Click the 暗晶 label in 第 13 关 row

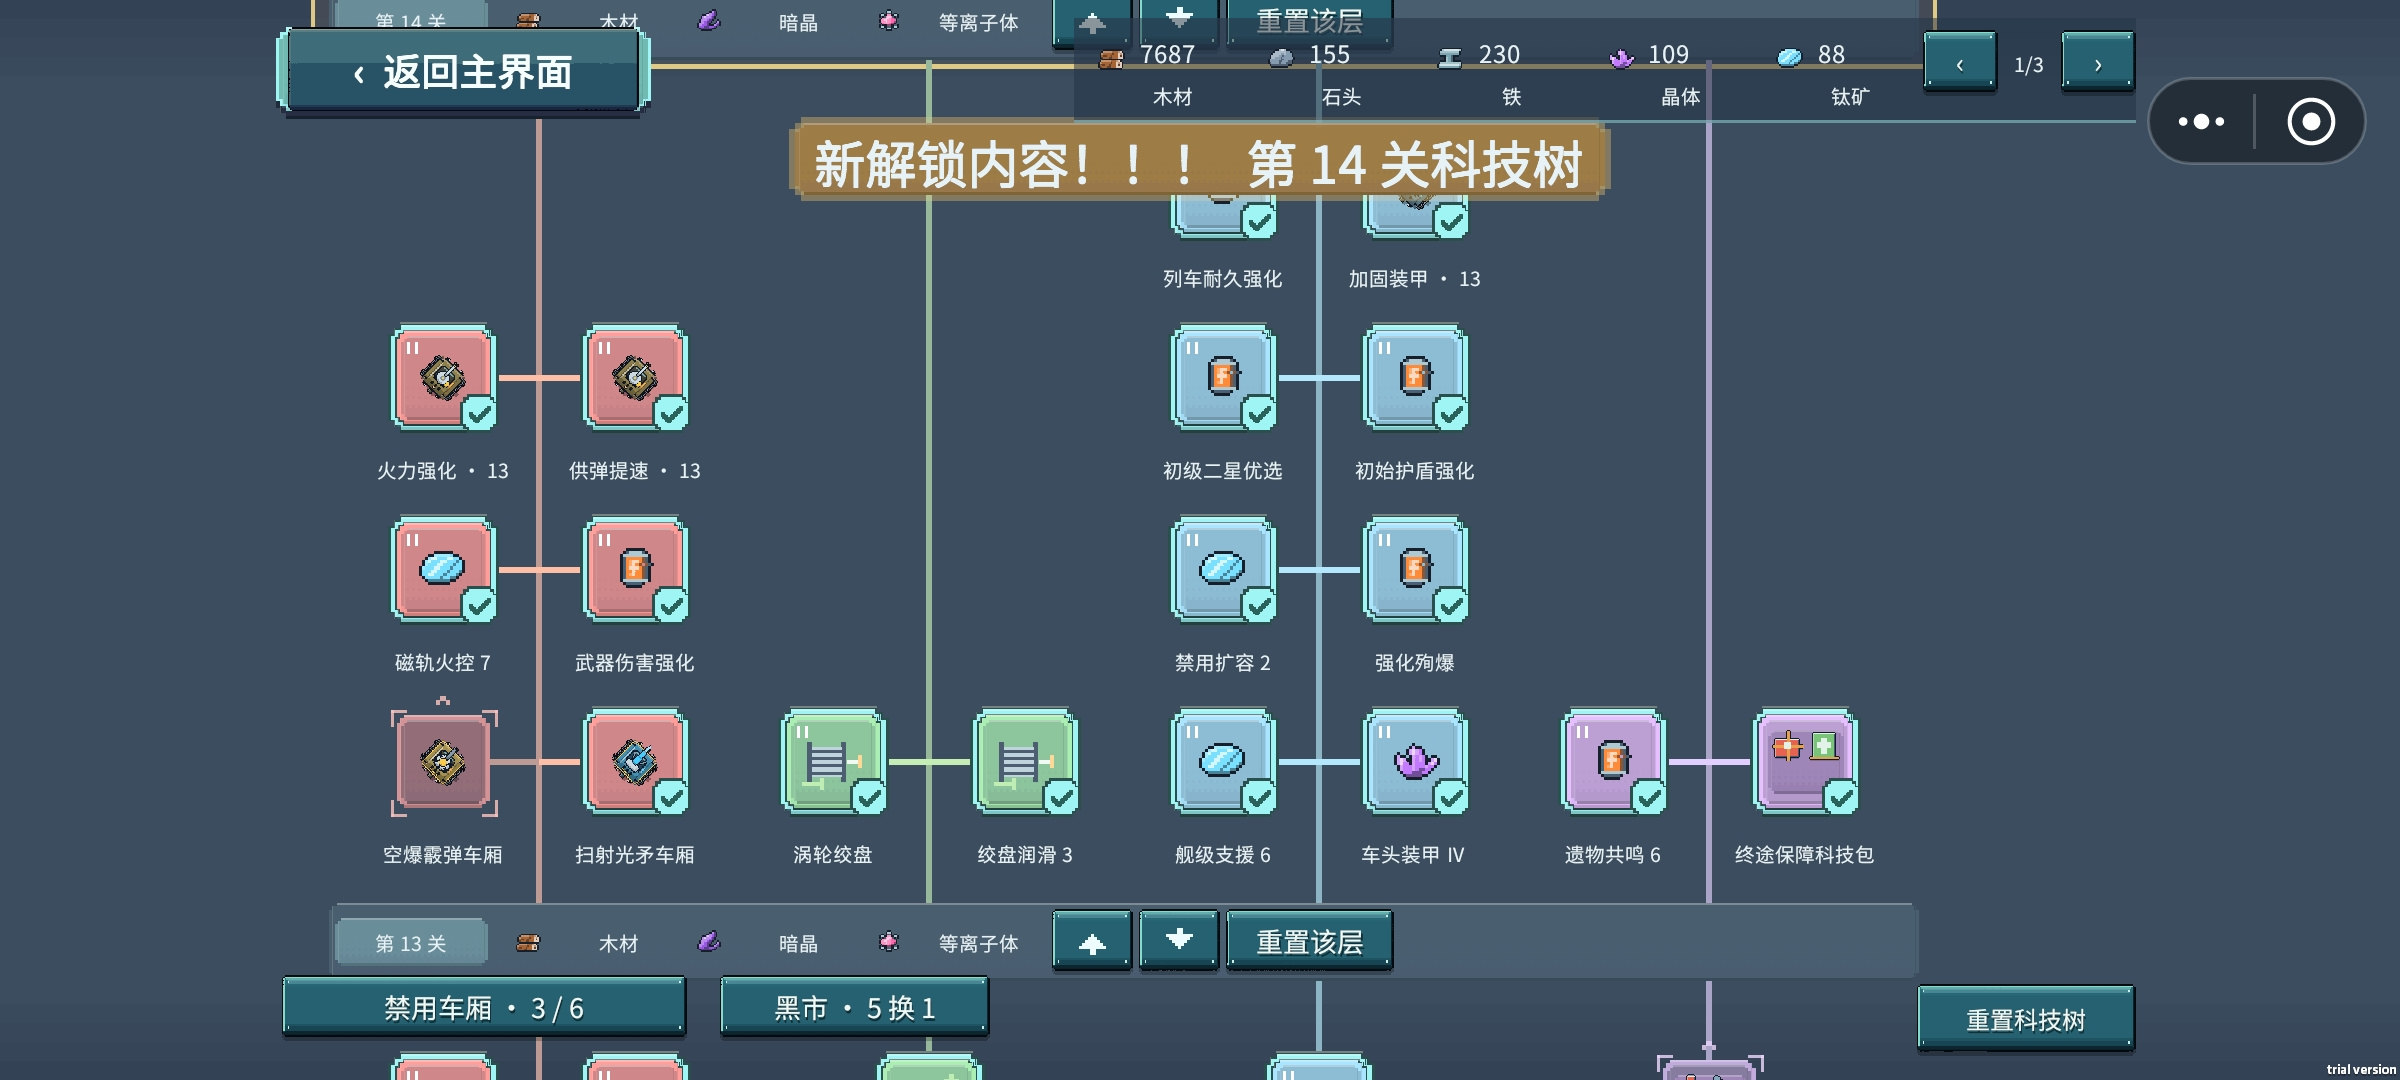(x=798, y=943)
